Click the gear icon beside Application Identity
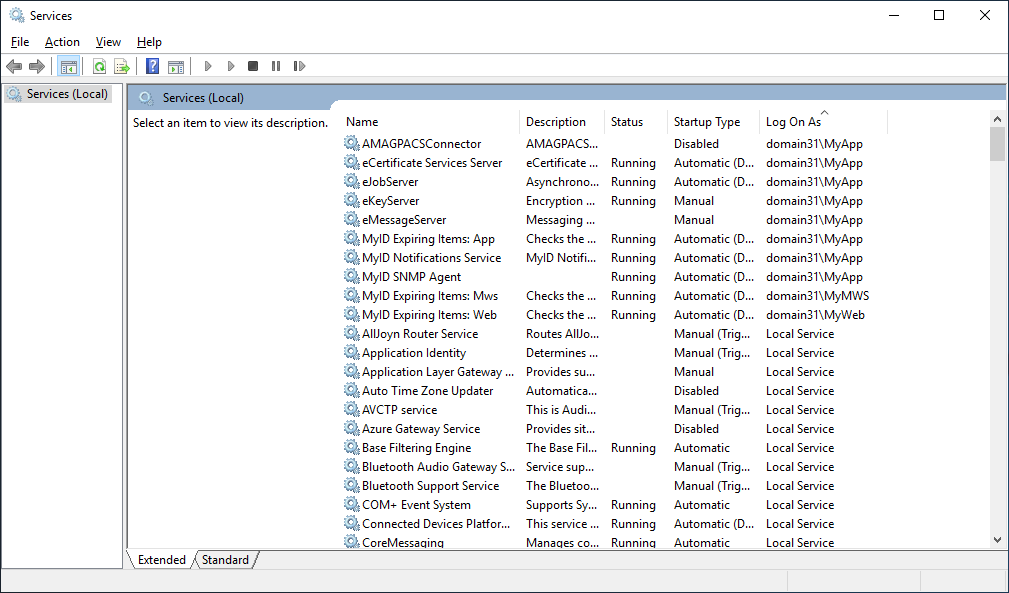Screen dimensions: 1009x593 tap(351, 352)
